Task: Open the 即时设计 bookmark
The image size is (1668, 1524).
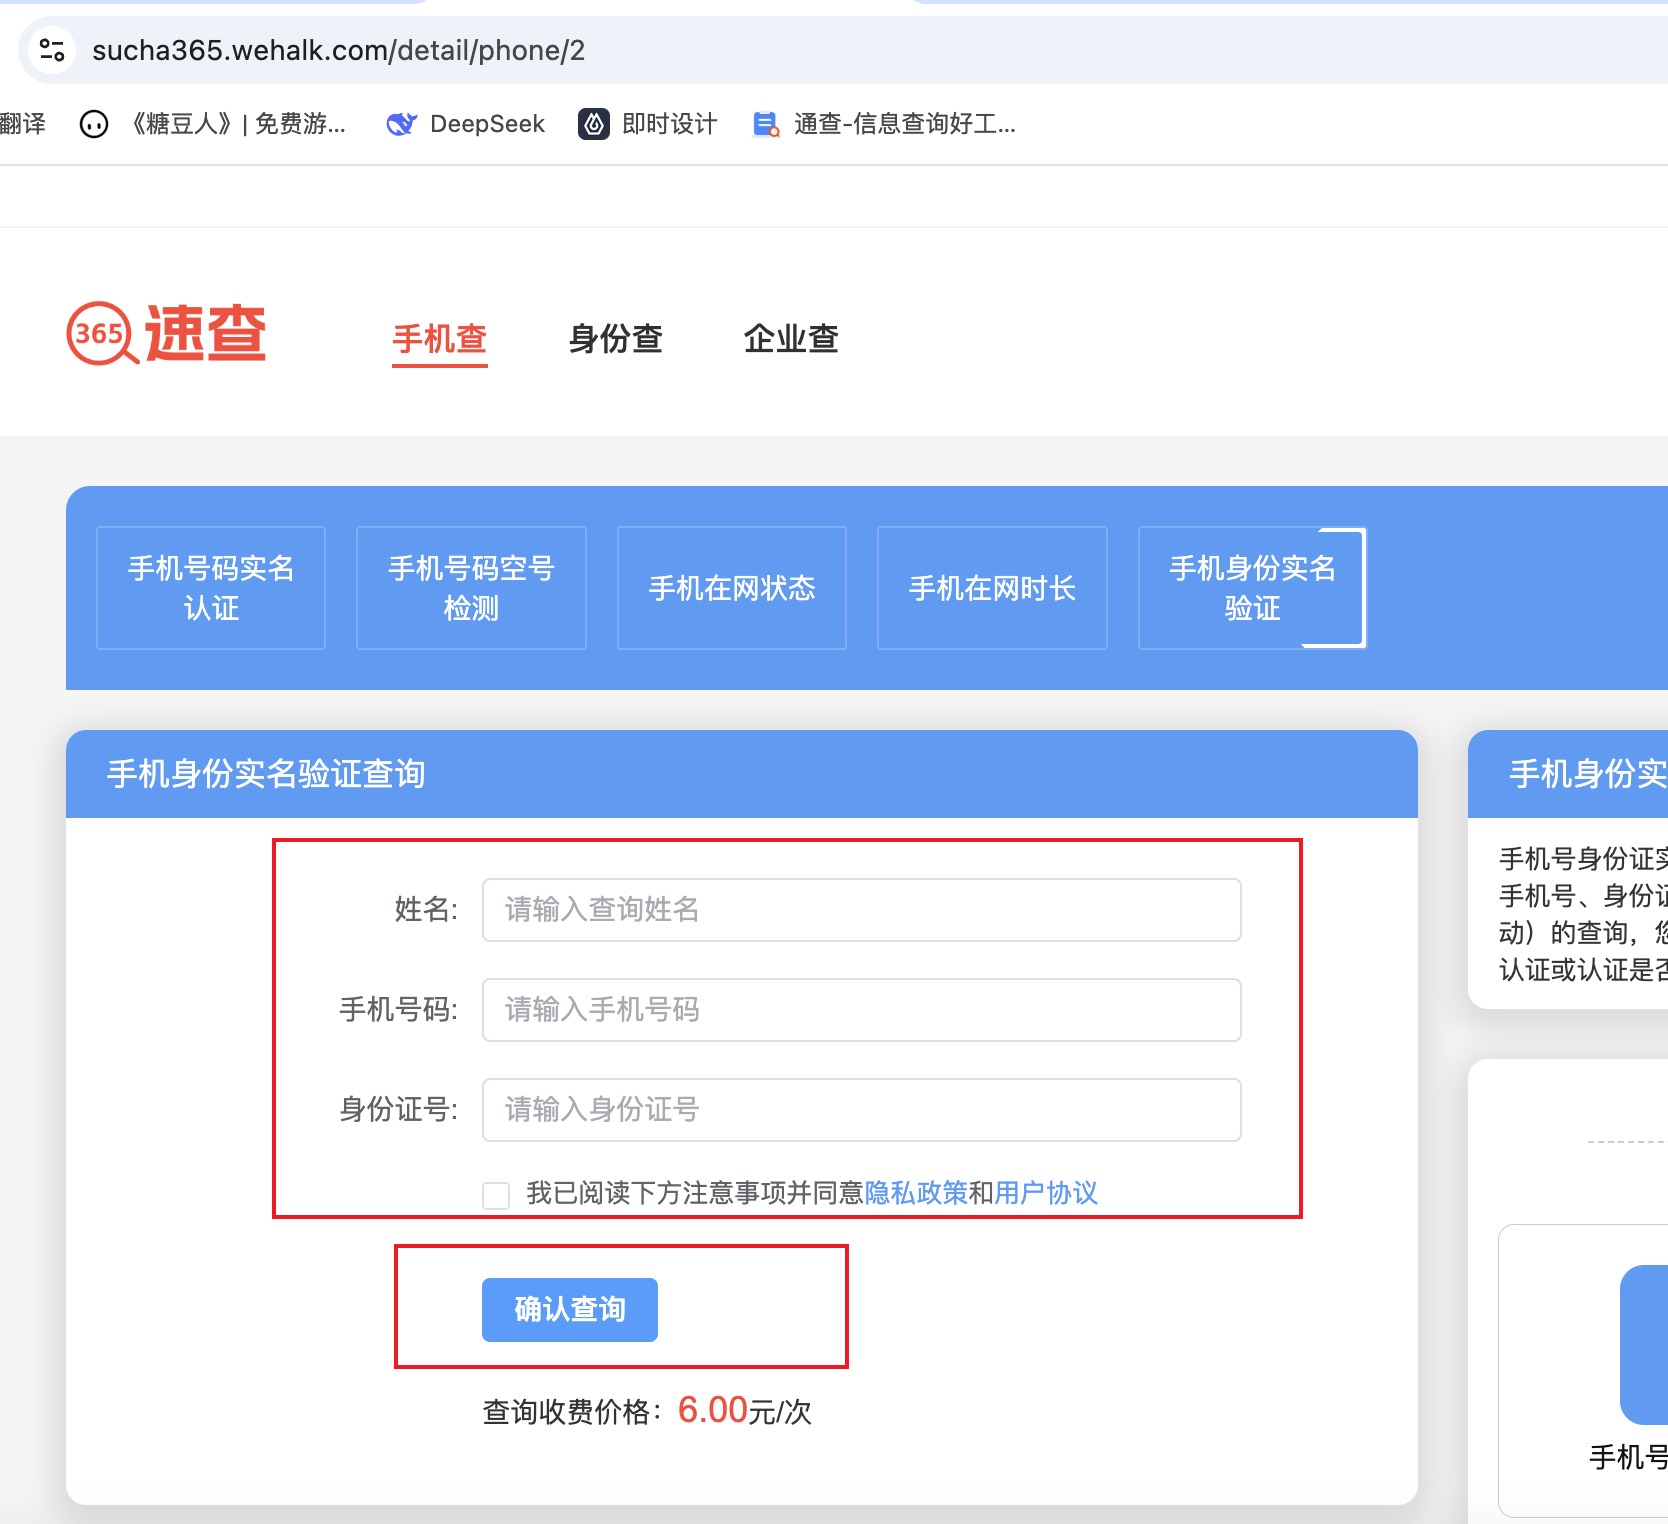Action: pyautogui.click(x=648, y=124)
